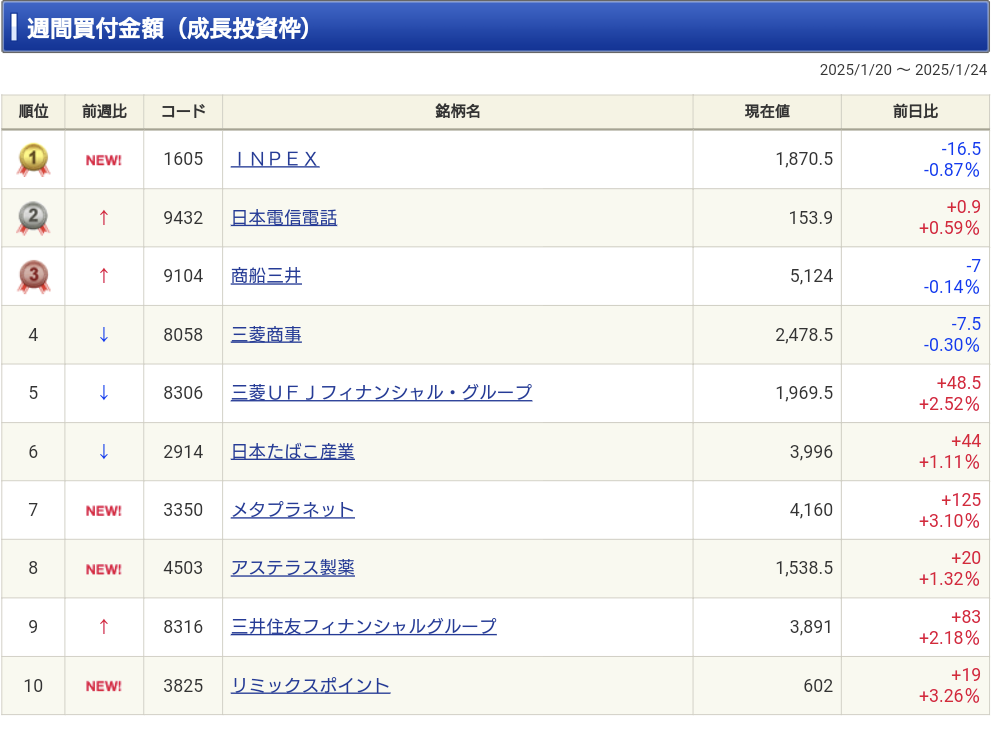Viewport: 996px width, 732px height.
Task: Click the silver rank 2 medal icon
Action: click(x=33, y=218)
